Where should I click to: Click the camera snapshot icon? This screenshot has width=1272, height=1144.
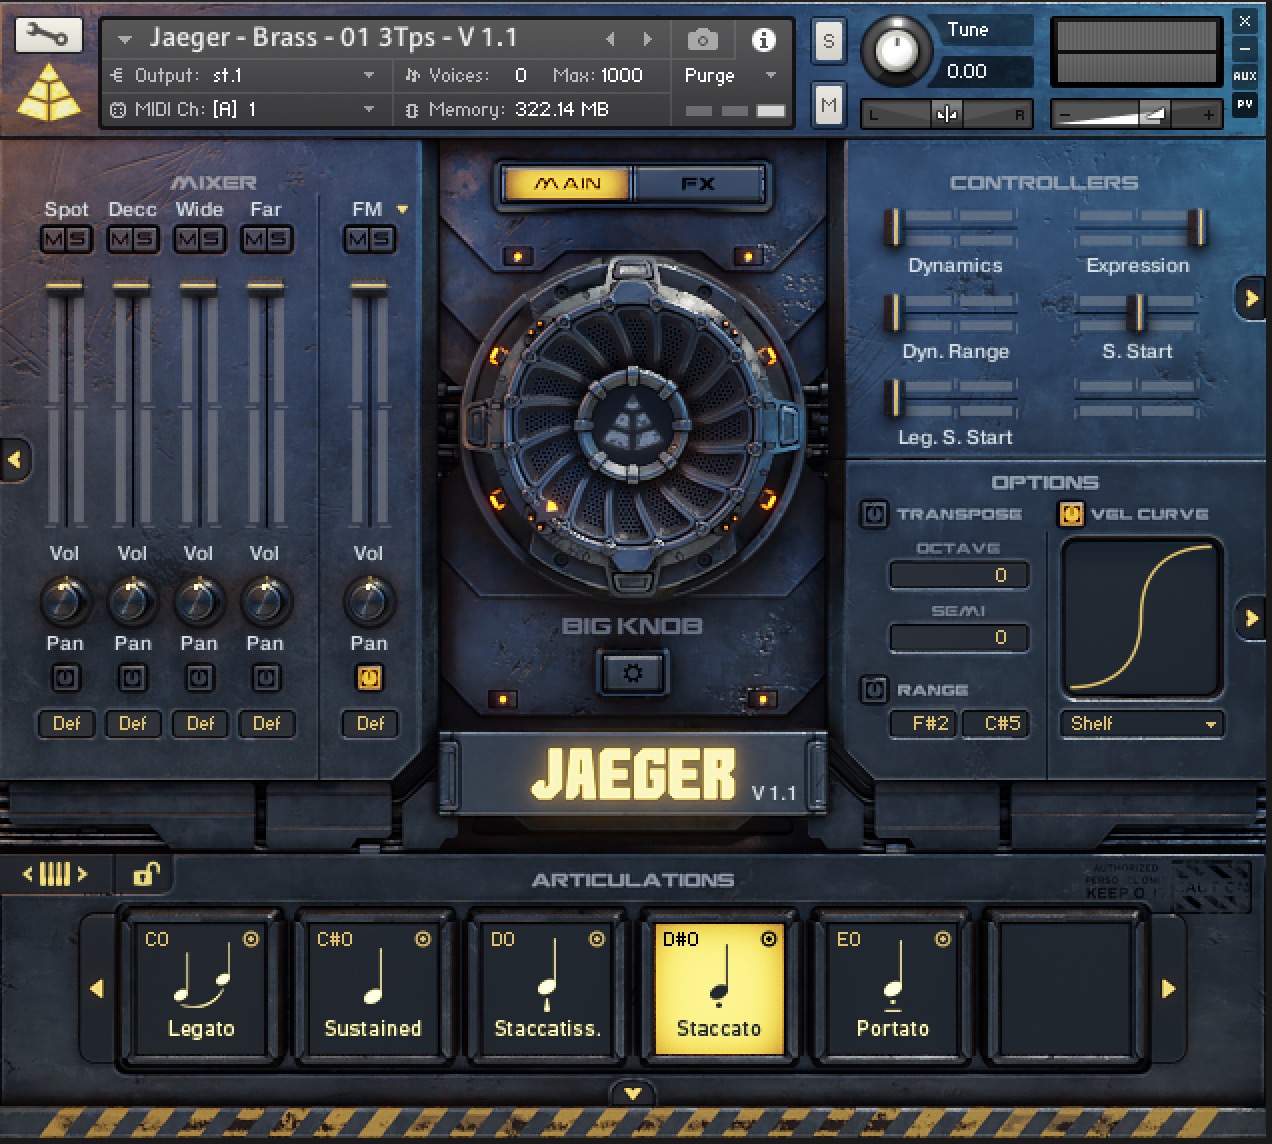pos(702,40)
